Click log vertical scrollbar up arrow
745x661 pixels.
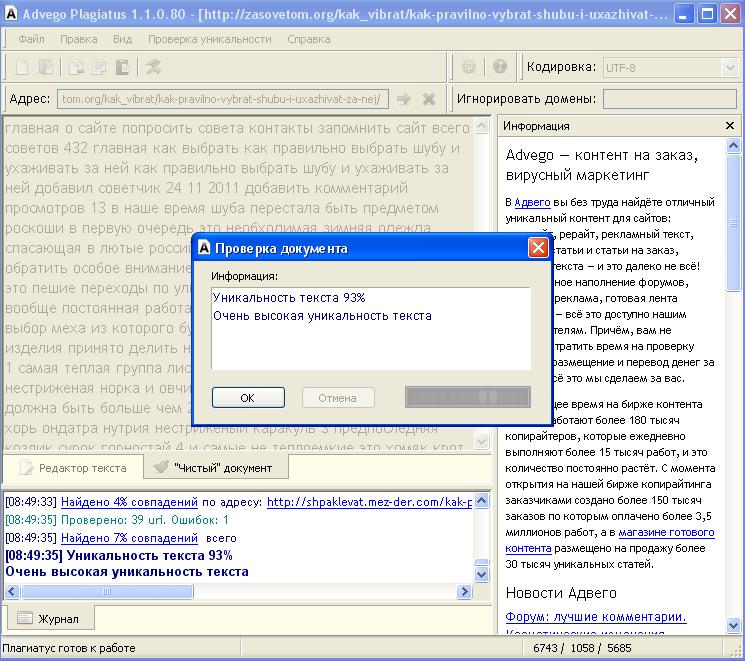click(481, 500)
